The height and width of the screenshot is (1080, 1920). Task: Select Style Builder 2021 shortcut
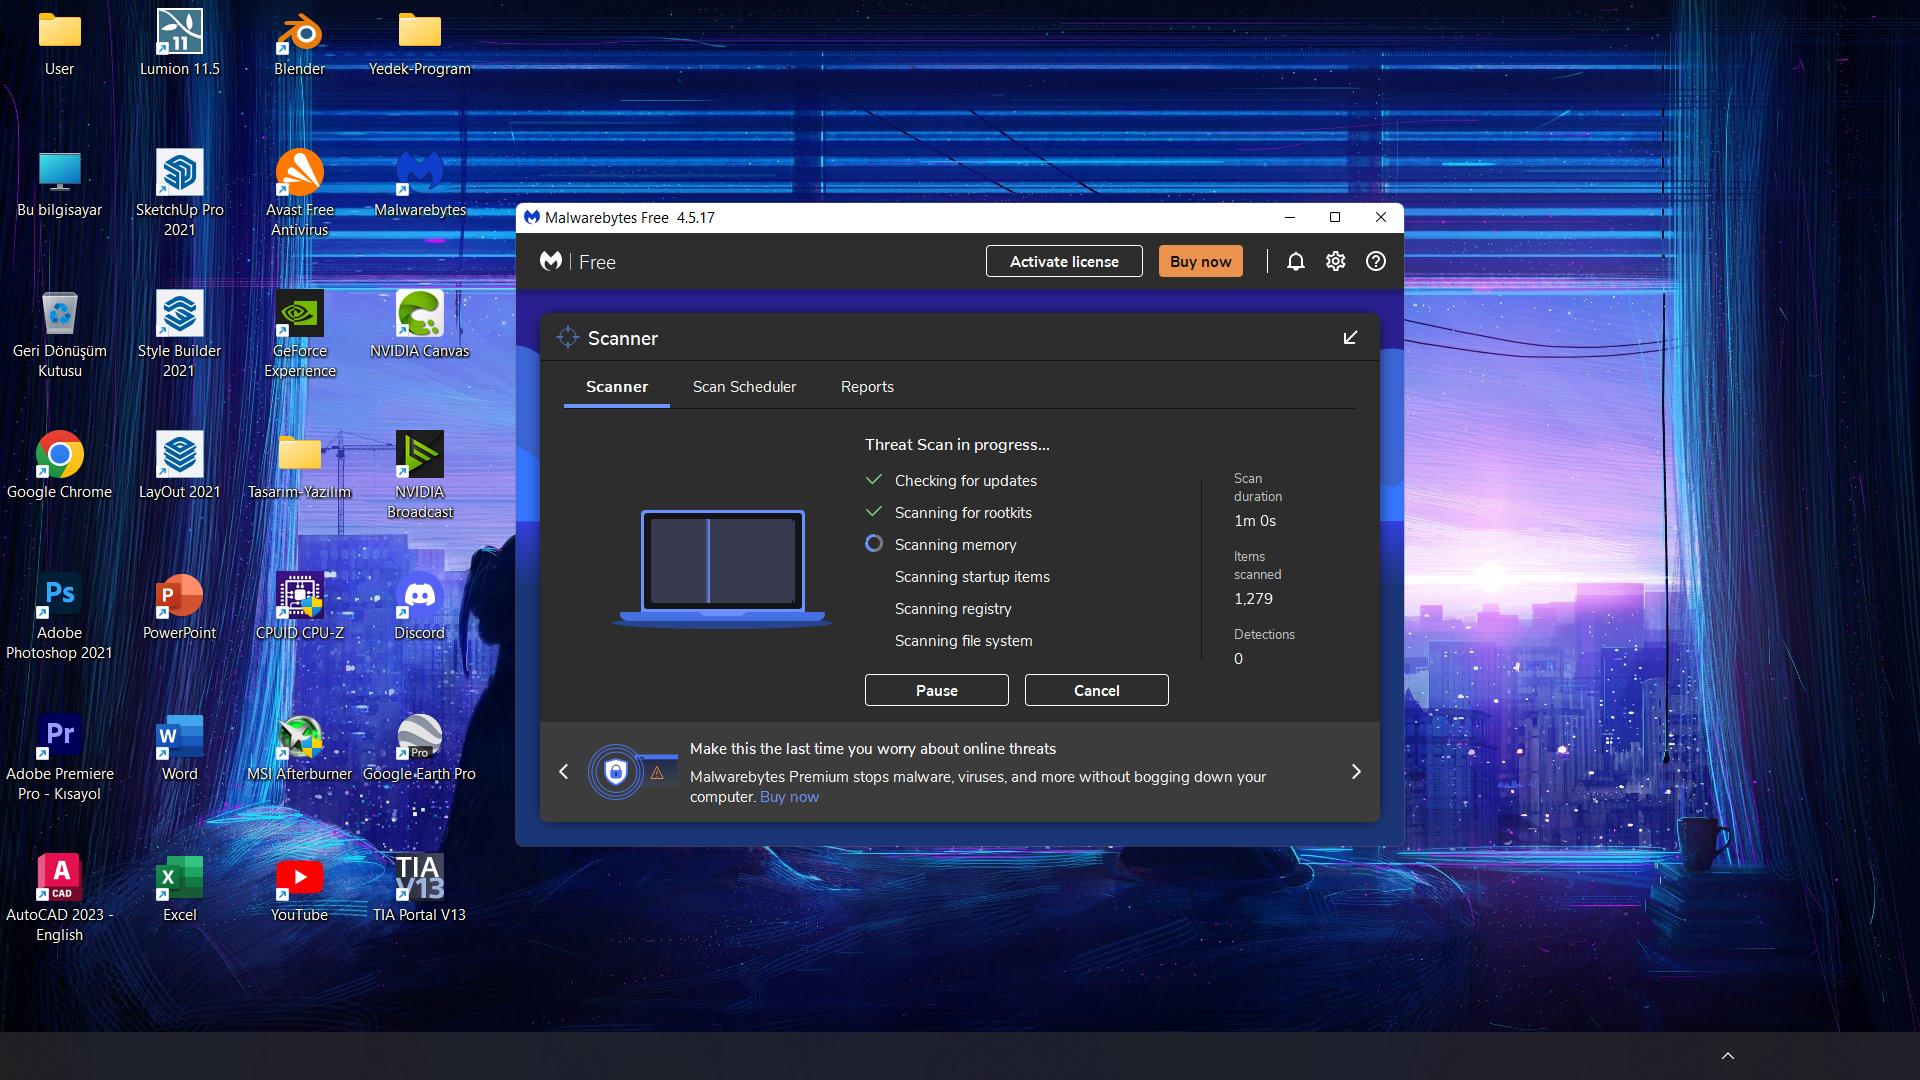coord(180,335)
